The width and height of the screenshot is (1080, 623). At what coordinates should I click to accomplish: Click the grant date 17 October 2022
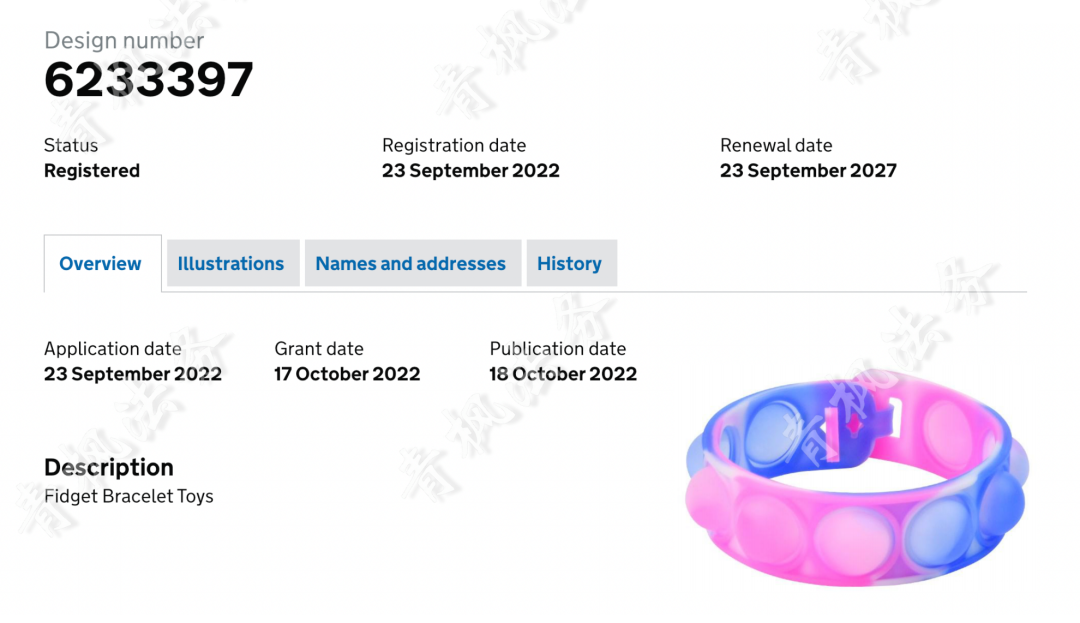click(347, 374)
